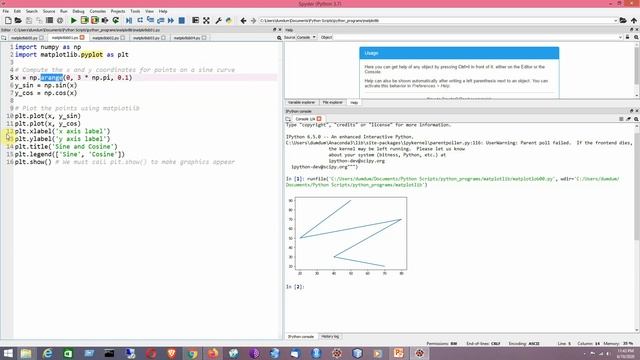Go back to the previous cursor position
This screenshot has width=640, height=360.
[x=243, y=20]
